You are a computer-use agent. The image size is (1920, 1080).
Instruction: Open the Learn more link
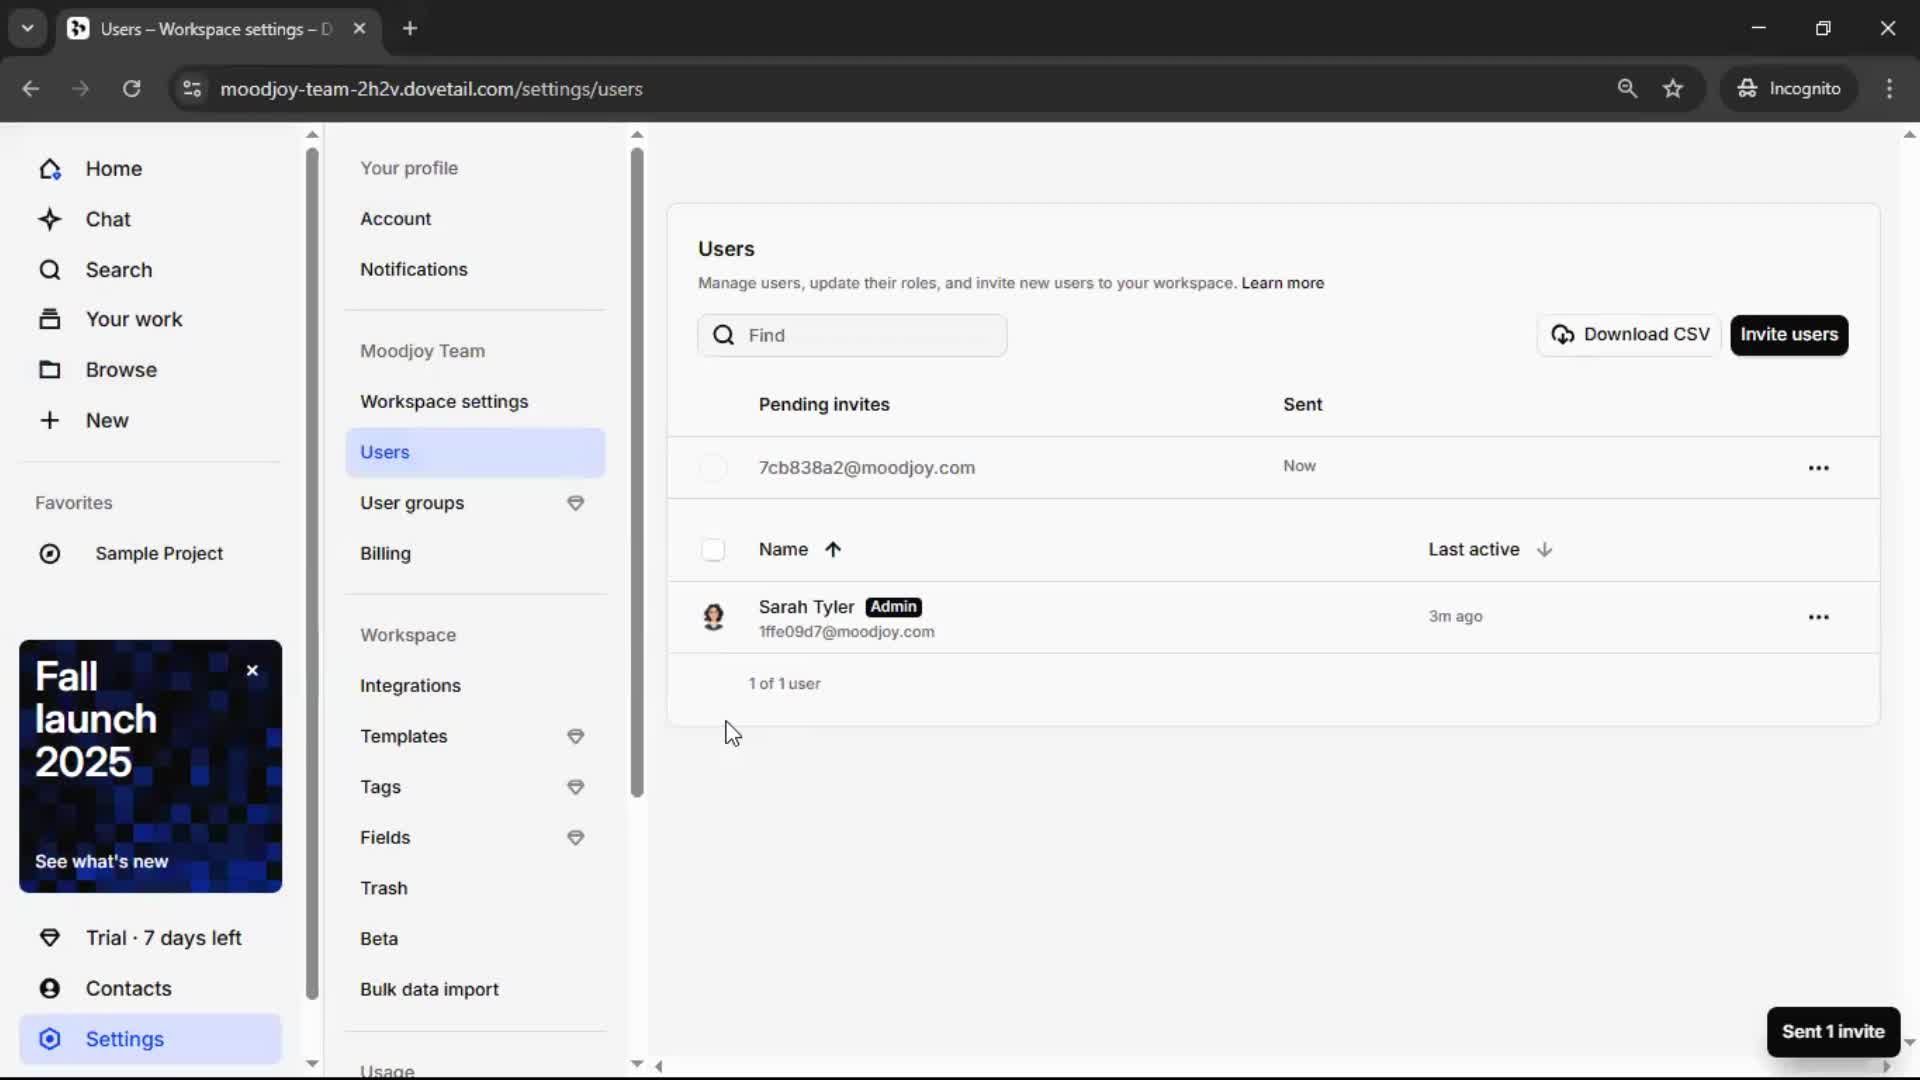tap(1282, 283)
